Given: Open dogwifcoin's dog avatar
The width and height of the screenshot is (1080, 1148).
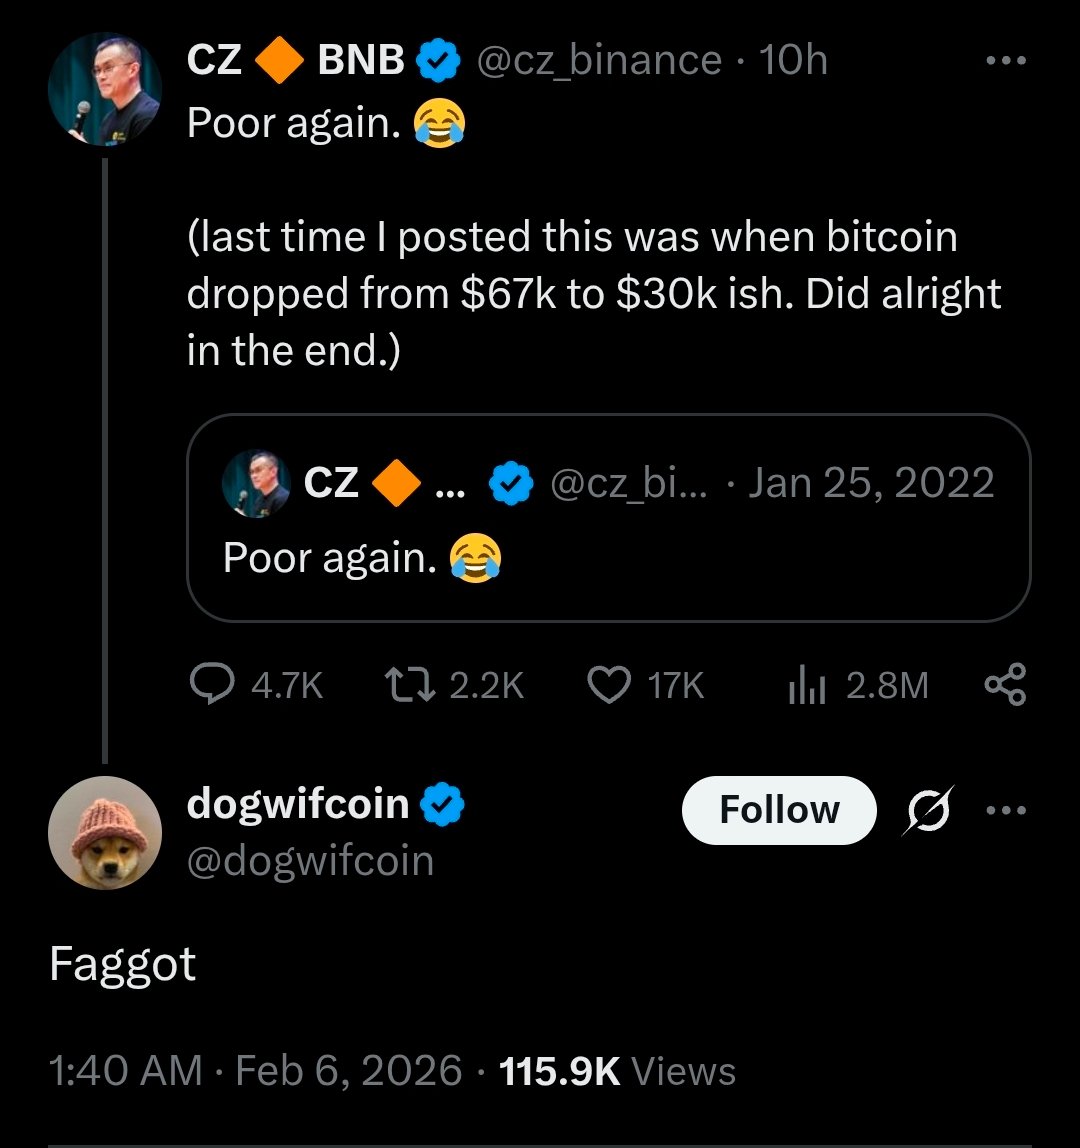Looking at the screenshot, I should [105, 832].
